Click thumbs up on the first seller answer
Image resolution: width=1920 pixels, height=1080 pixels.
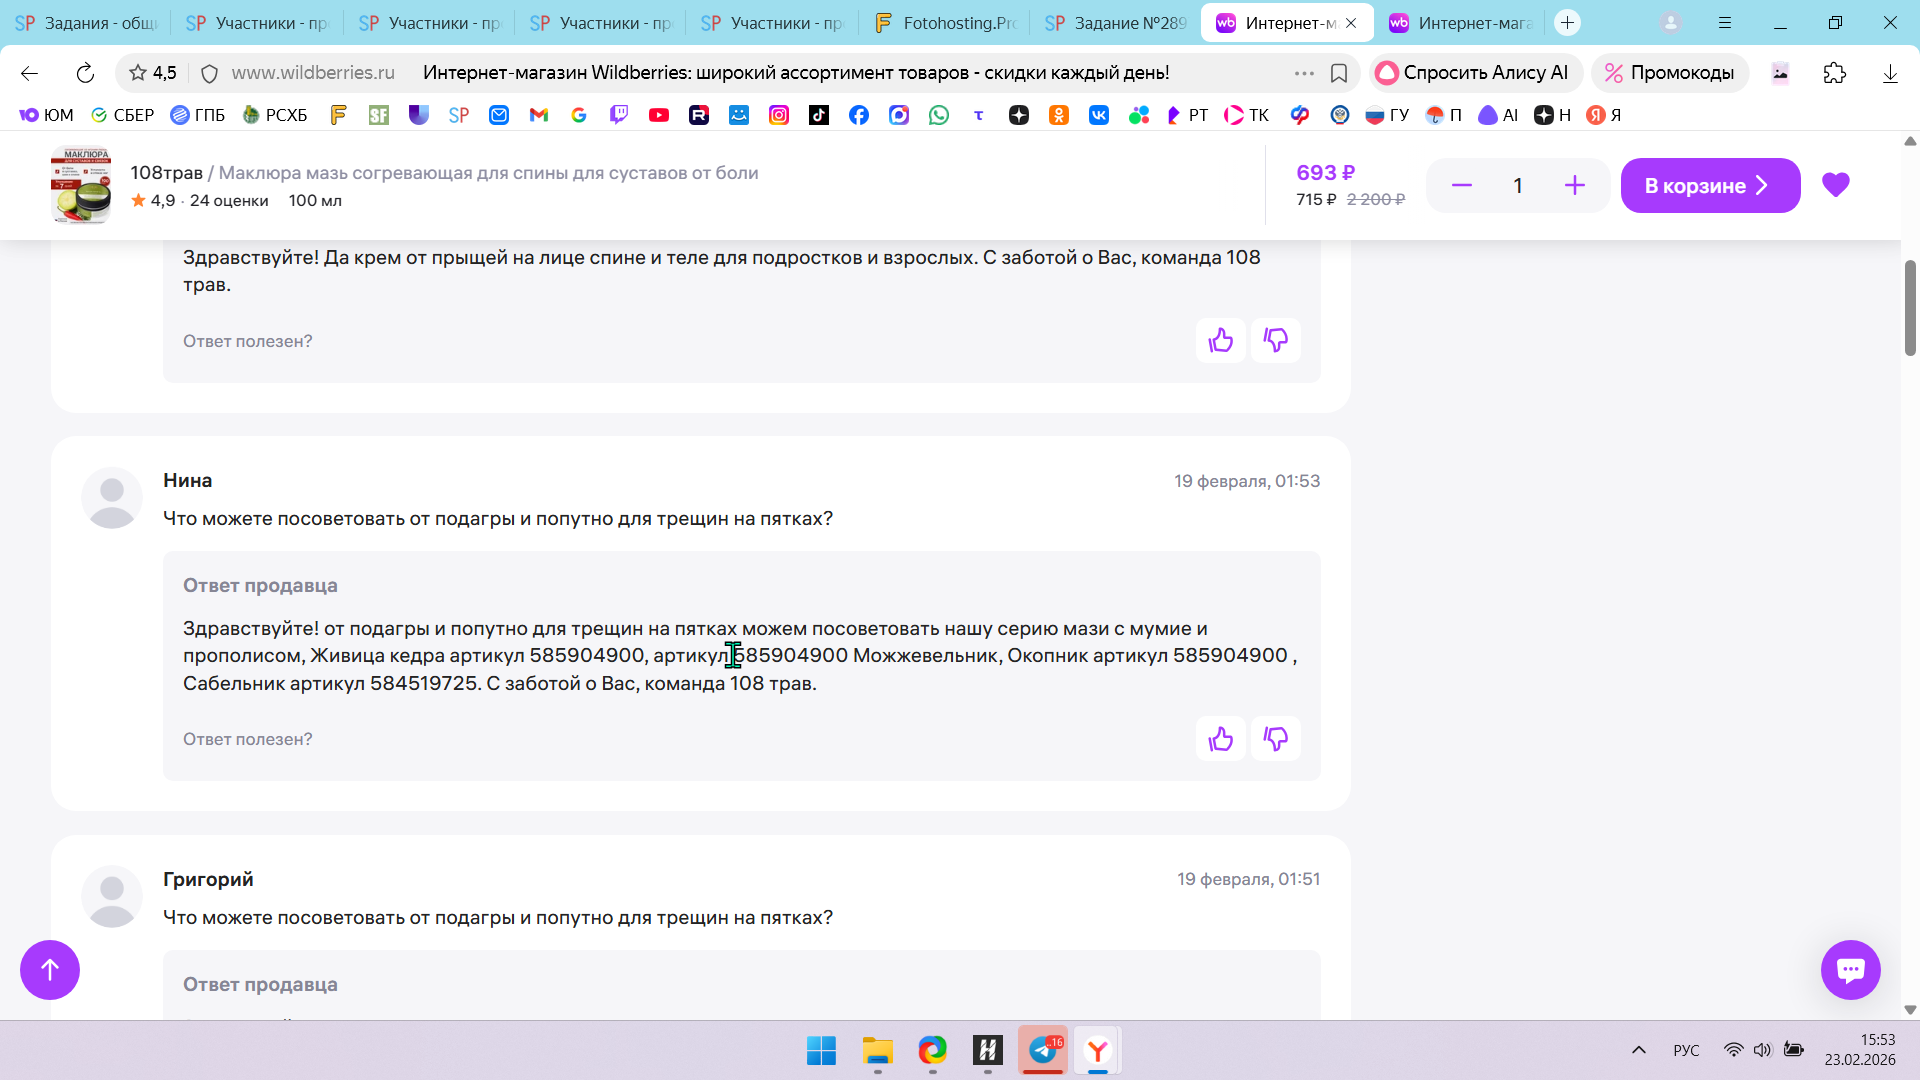[1220, 341]
